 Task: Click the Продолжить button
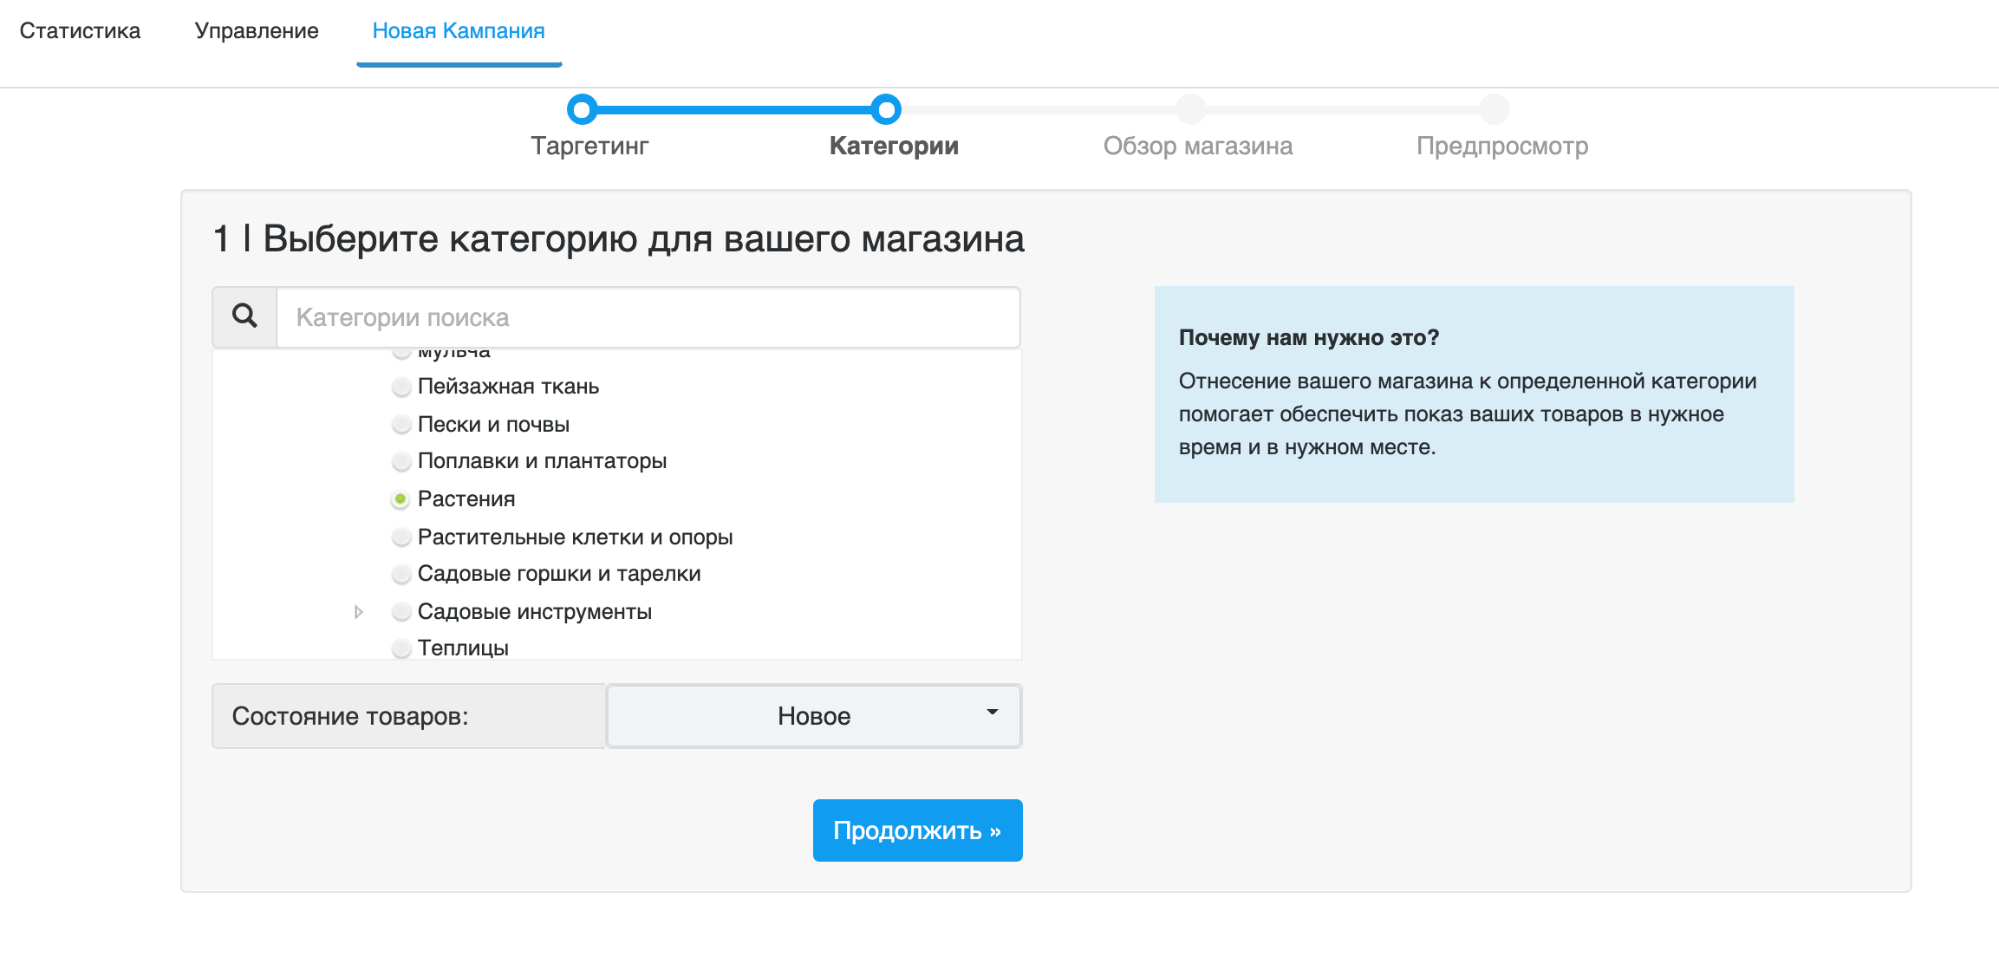[917, 830]
